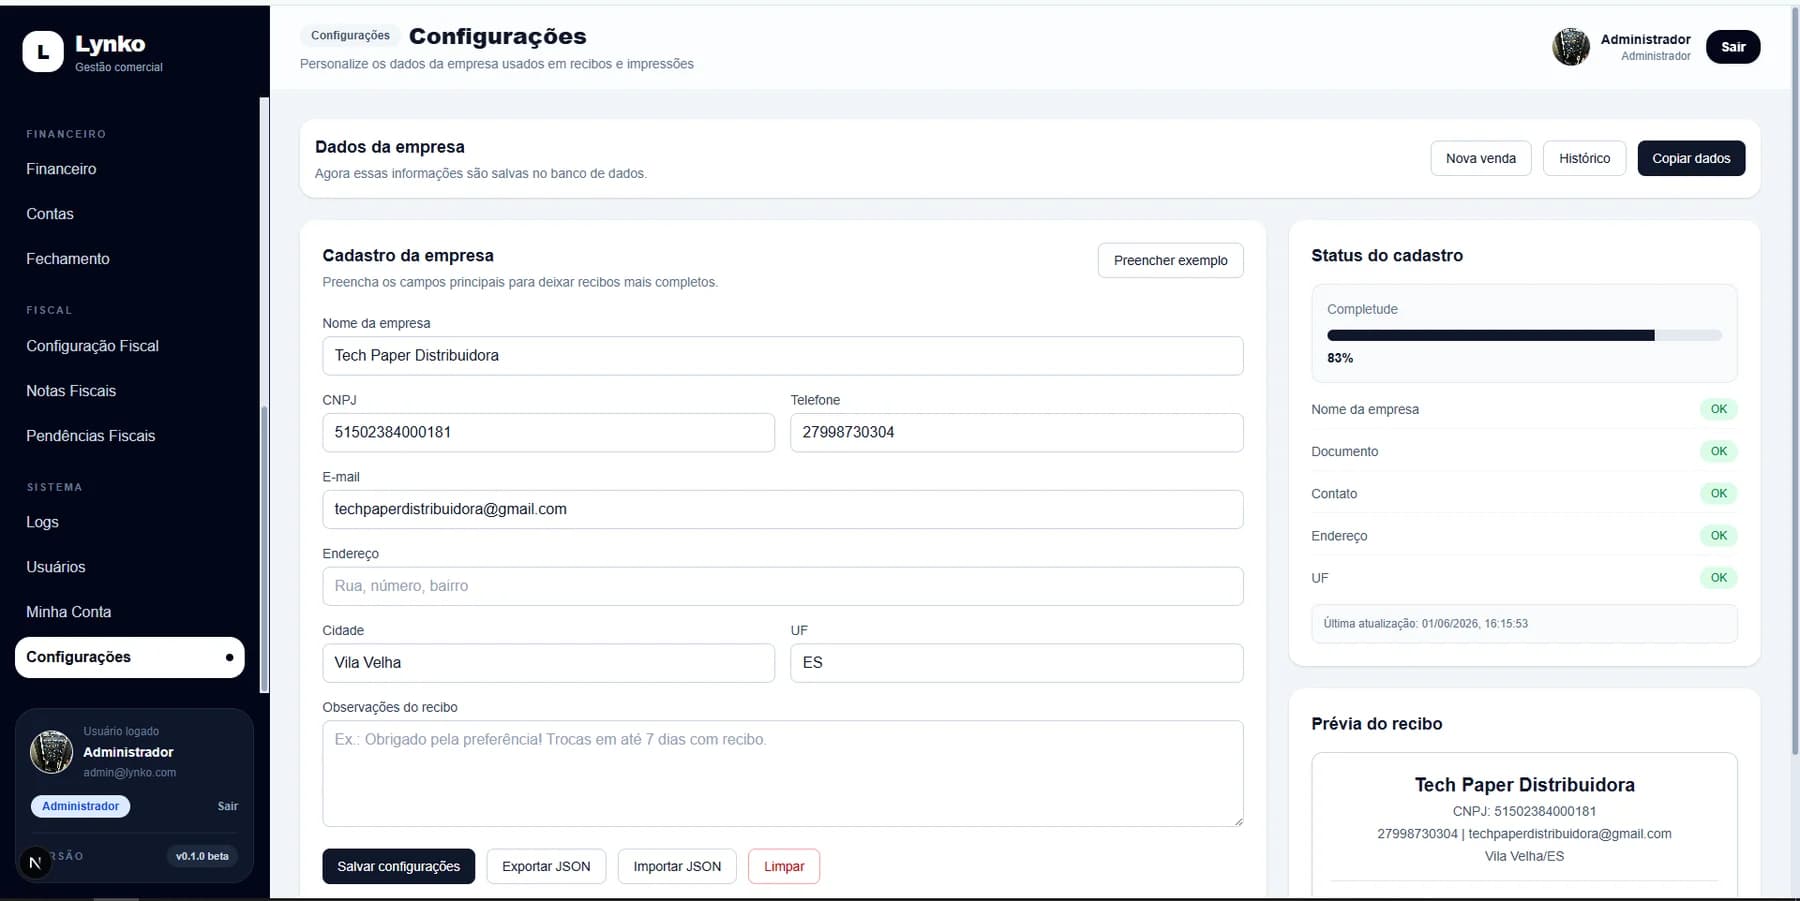This screenshot has width=1800, height=901.
Task: Click the Sair button in the header
Action: coord(1733,47)
